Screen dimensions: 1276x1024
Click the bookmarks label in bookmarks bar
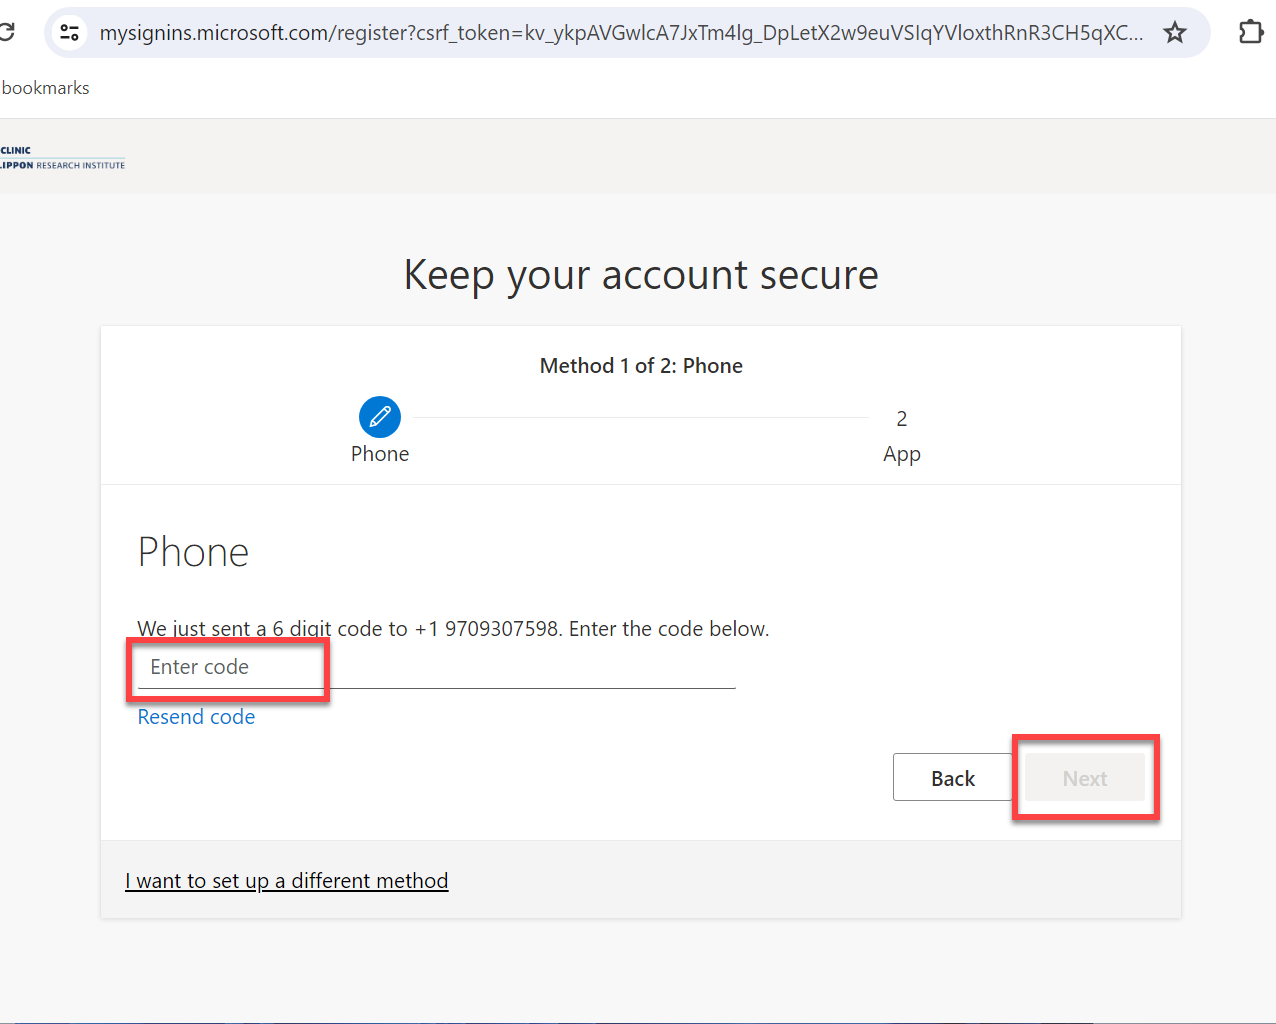pyautogui.click(x=46, y=88)
